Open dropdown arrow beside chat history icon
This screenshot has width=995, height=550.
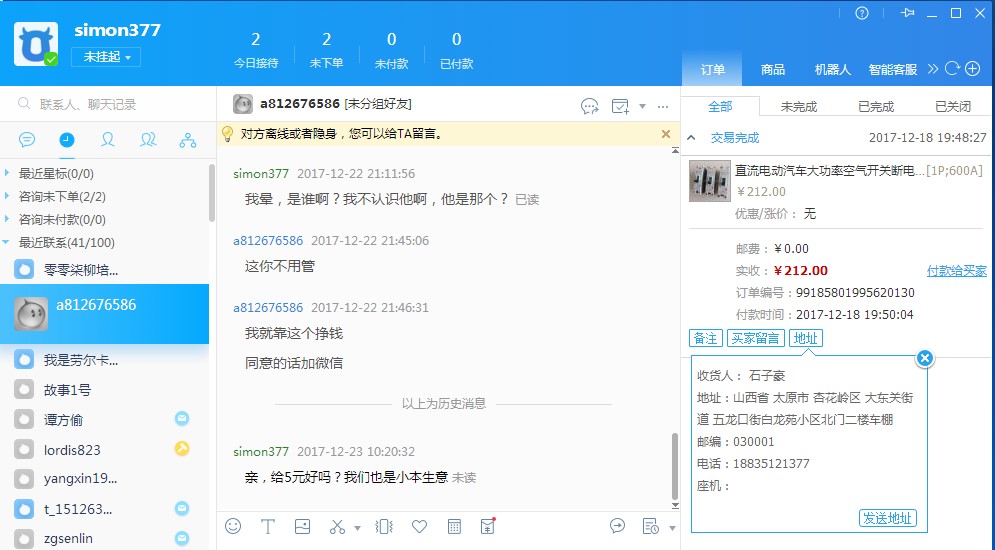[x=672, y=528]
